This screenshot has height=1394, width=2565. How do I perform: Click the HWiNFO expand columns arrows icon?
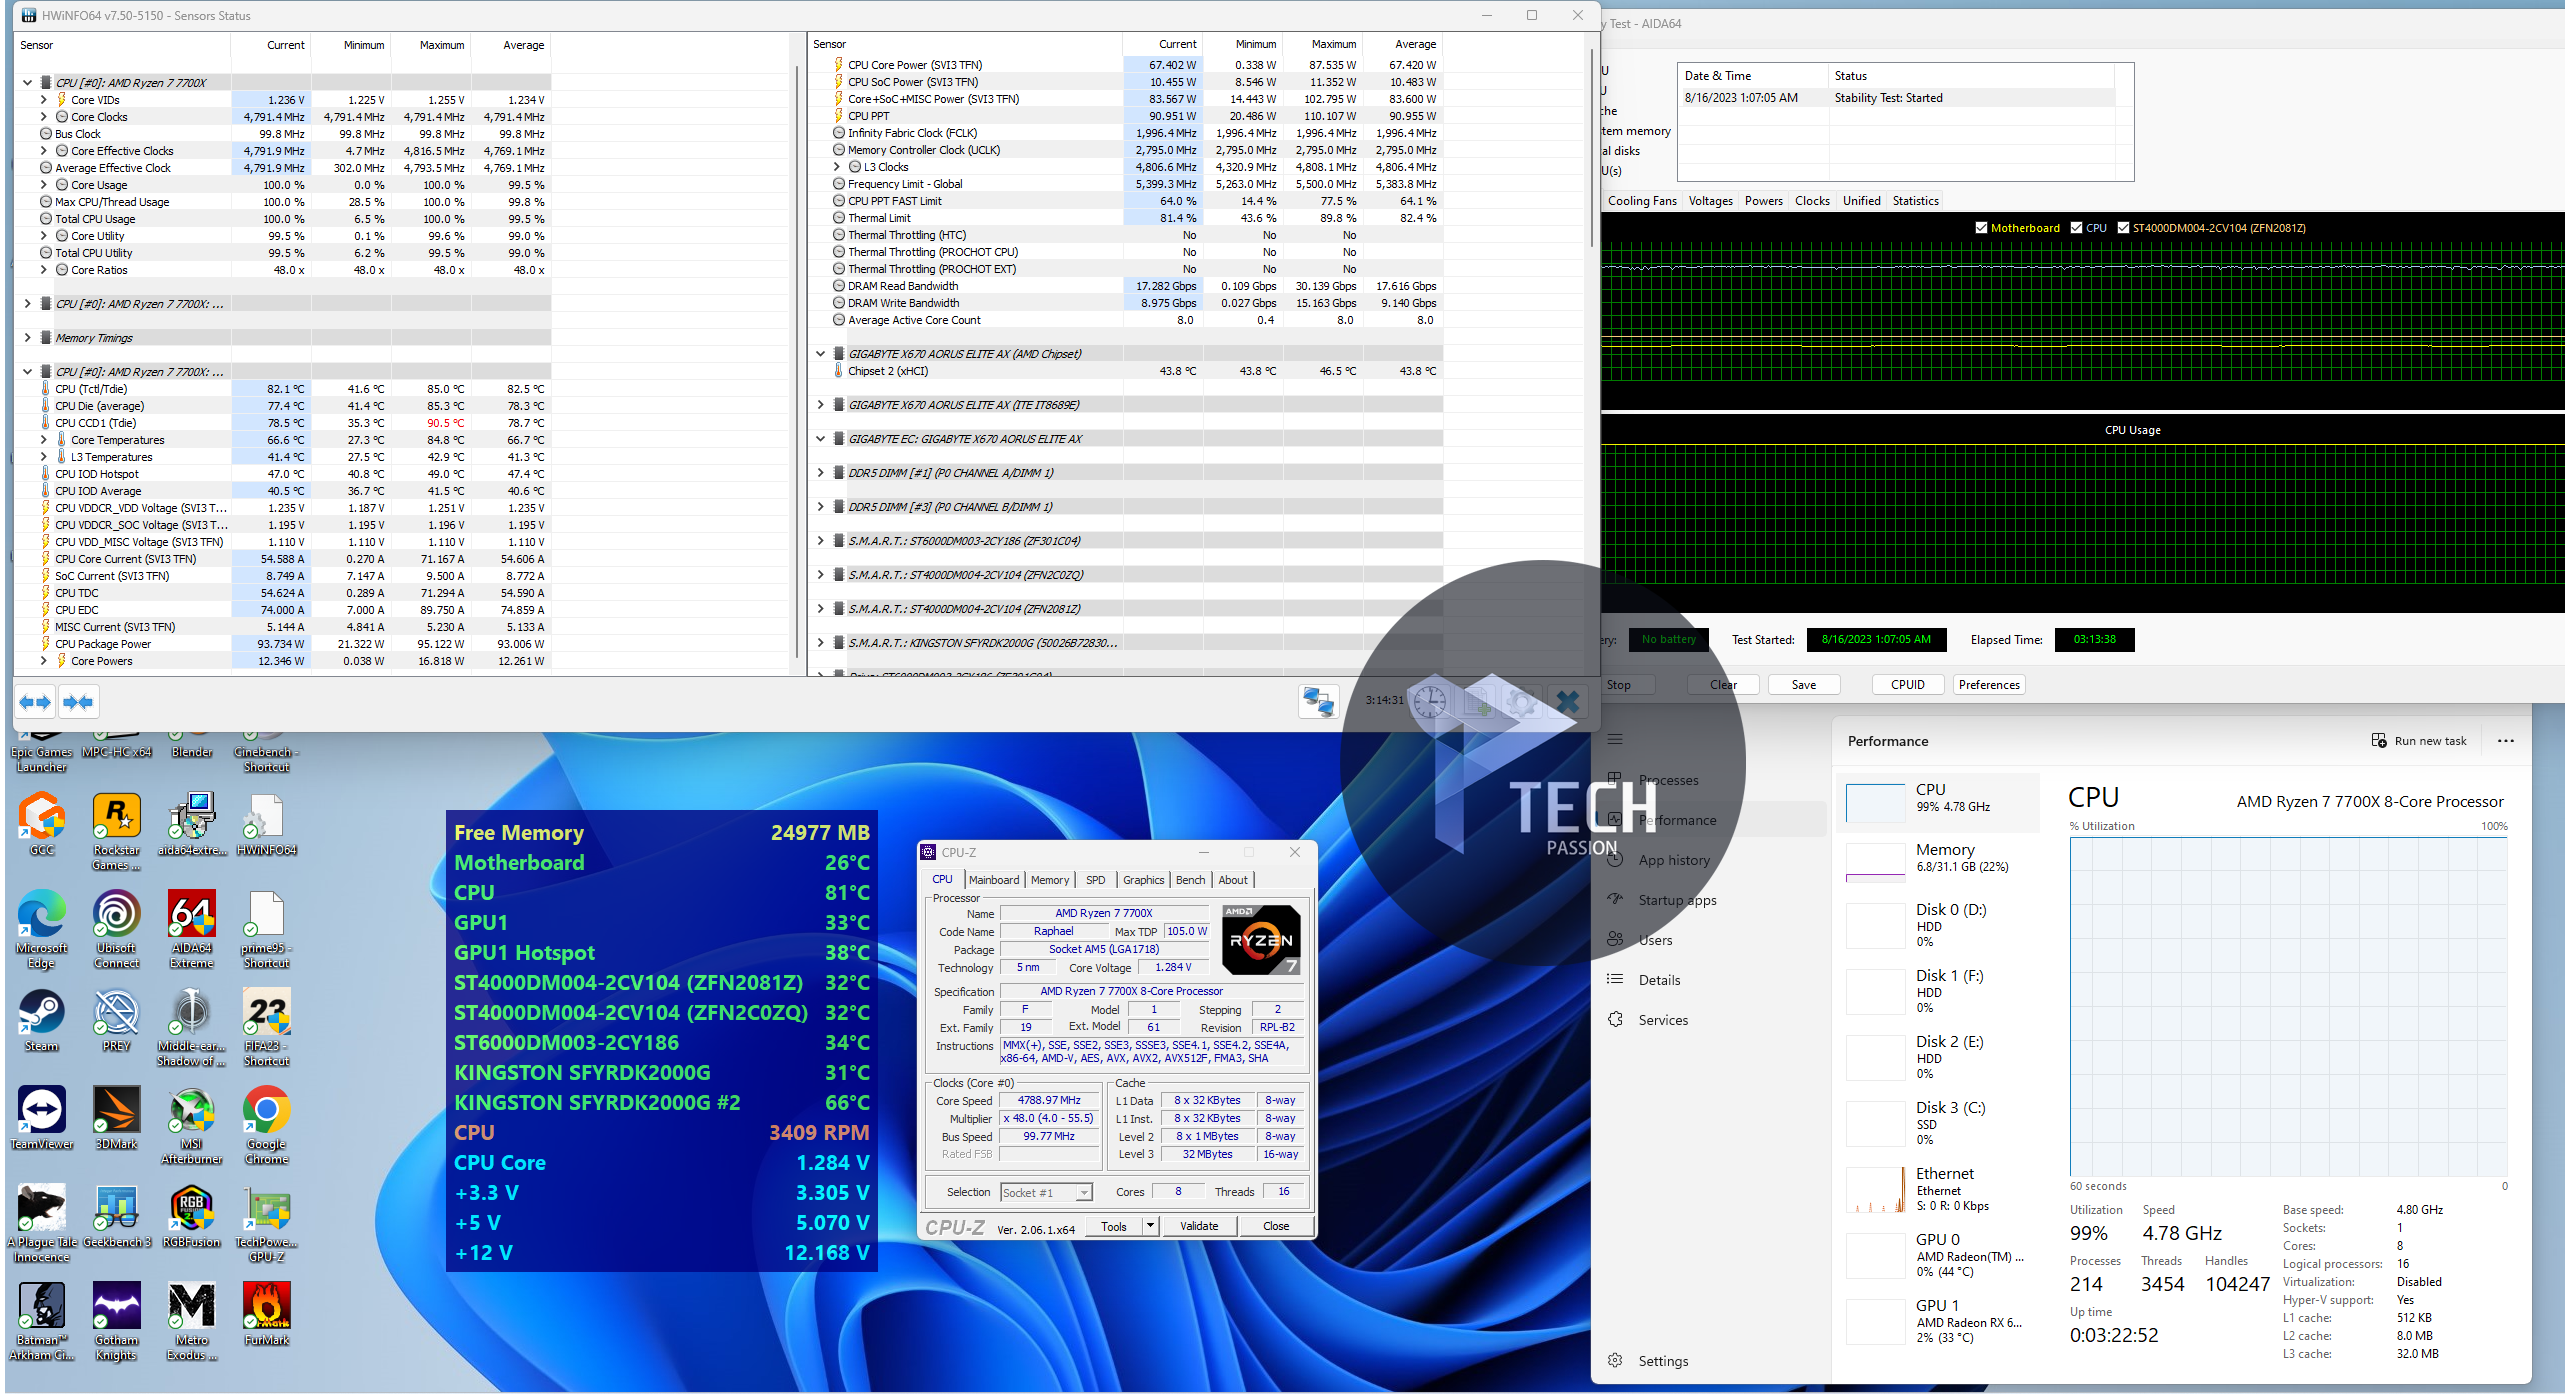[35, 703]
